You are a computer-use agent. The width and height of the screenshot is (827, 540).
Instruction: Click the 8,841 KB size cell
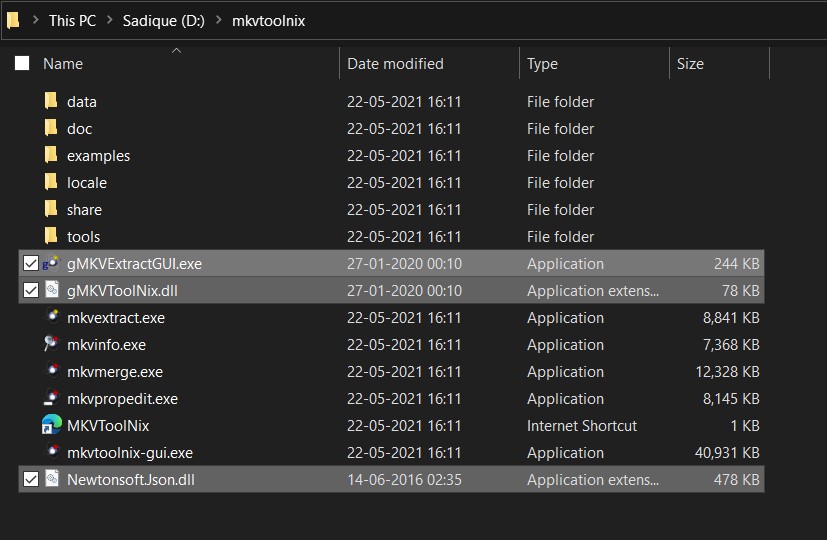pos(731,318)
